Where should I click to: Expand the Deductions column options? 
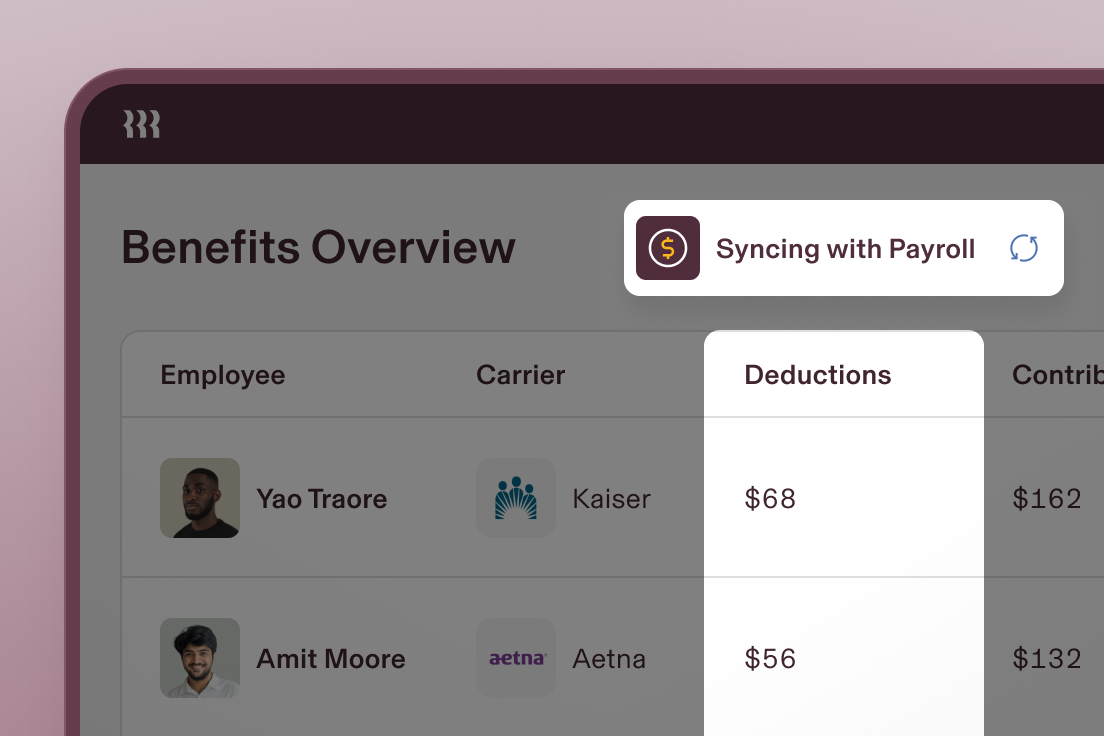pyautogui.click(x=817, y=374)
